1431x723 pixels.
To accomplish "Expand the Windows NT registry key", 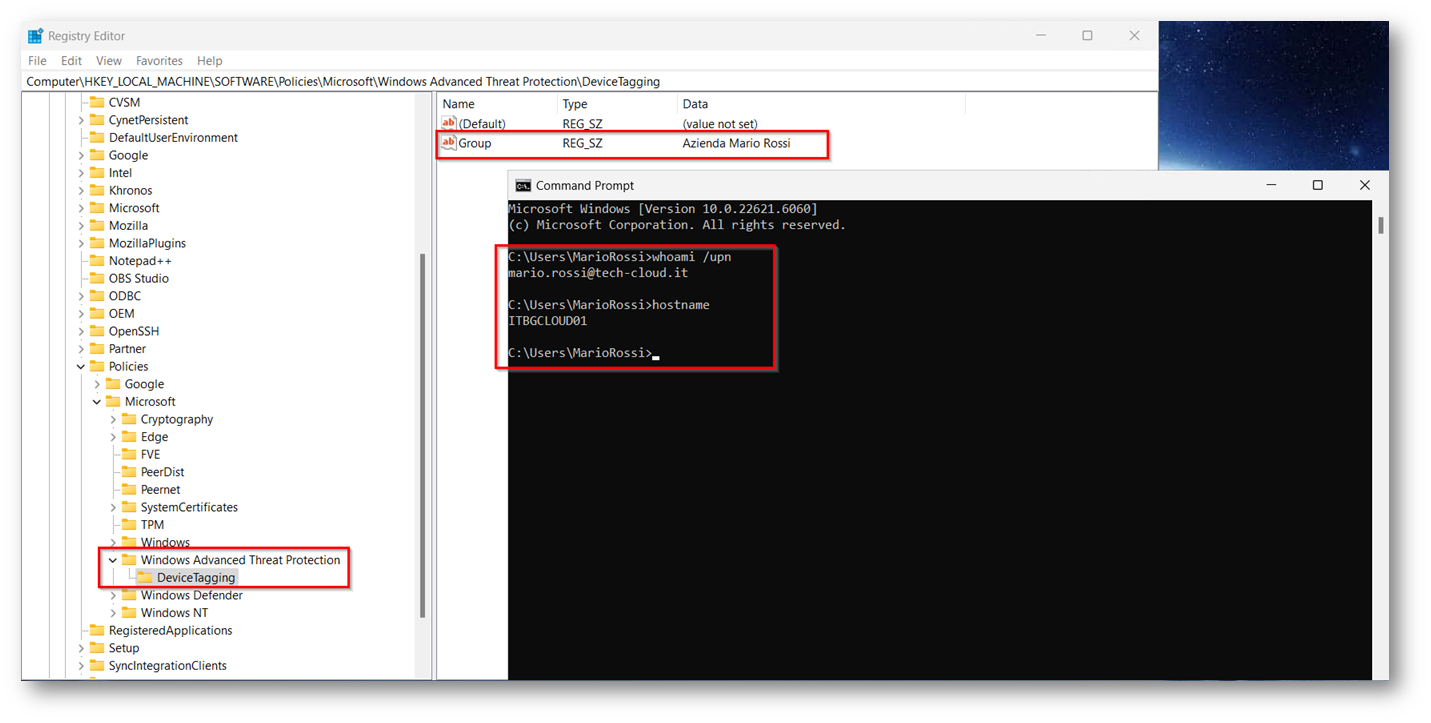I will click(113, 613).
